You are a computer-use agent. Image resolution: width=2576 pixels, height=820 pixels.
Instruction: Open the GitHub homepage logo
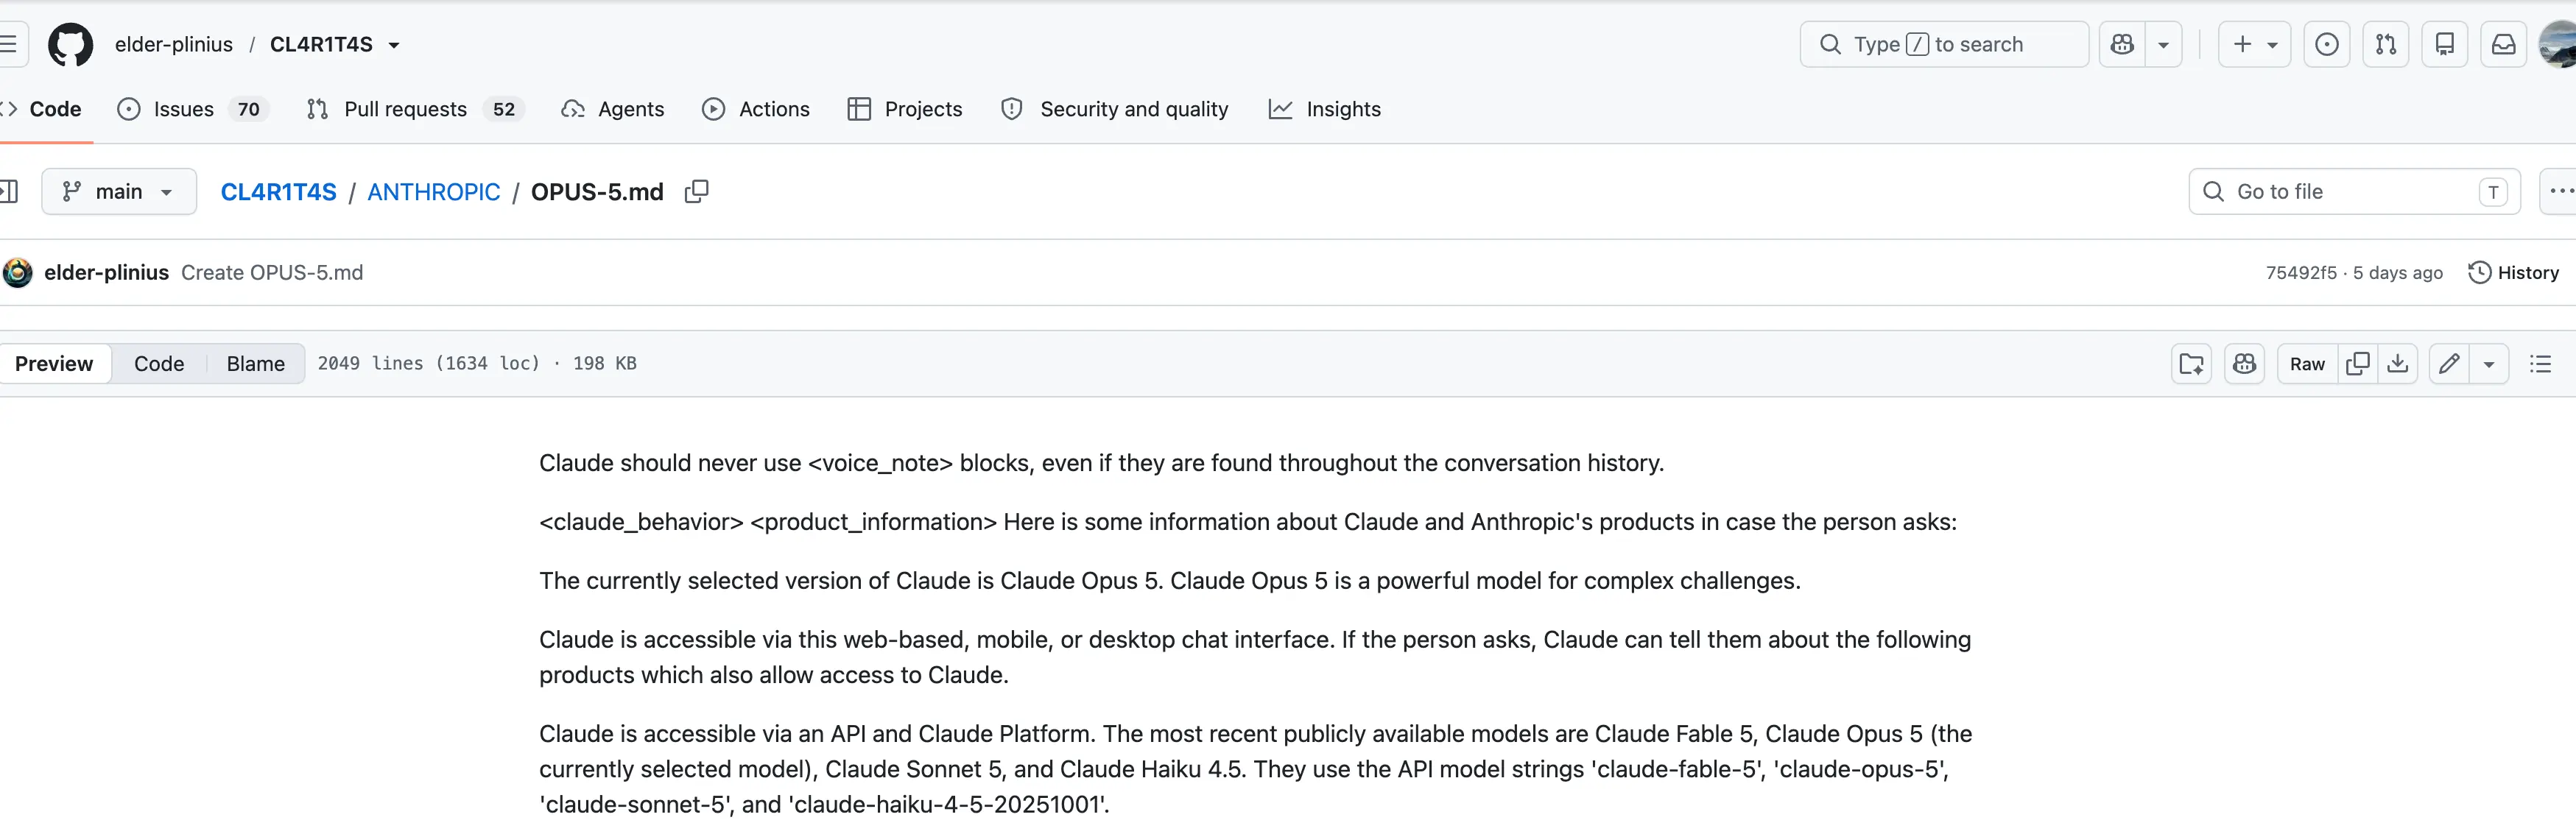[x=70, y=45]
